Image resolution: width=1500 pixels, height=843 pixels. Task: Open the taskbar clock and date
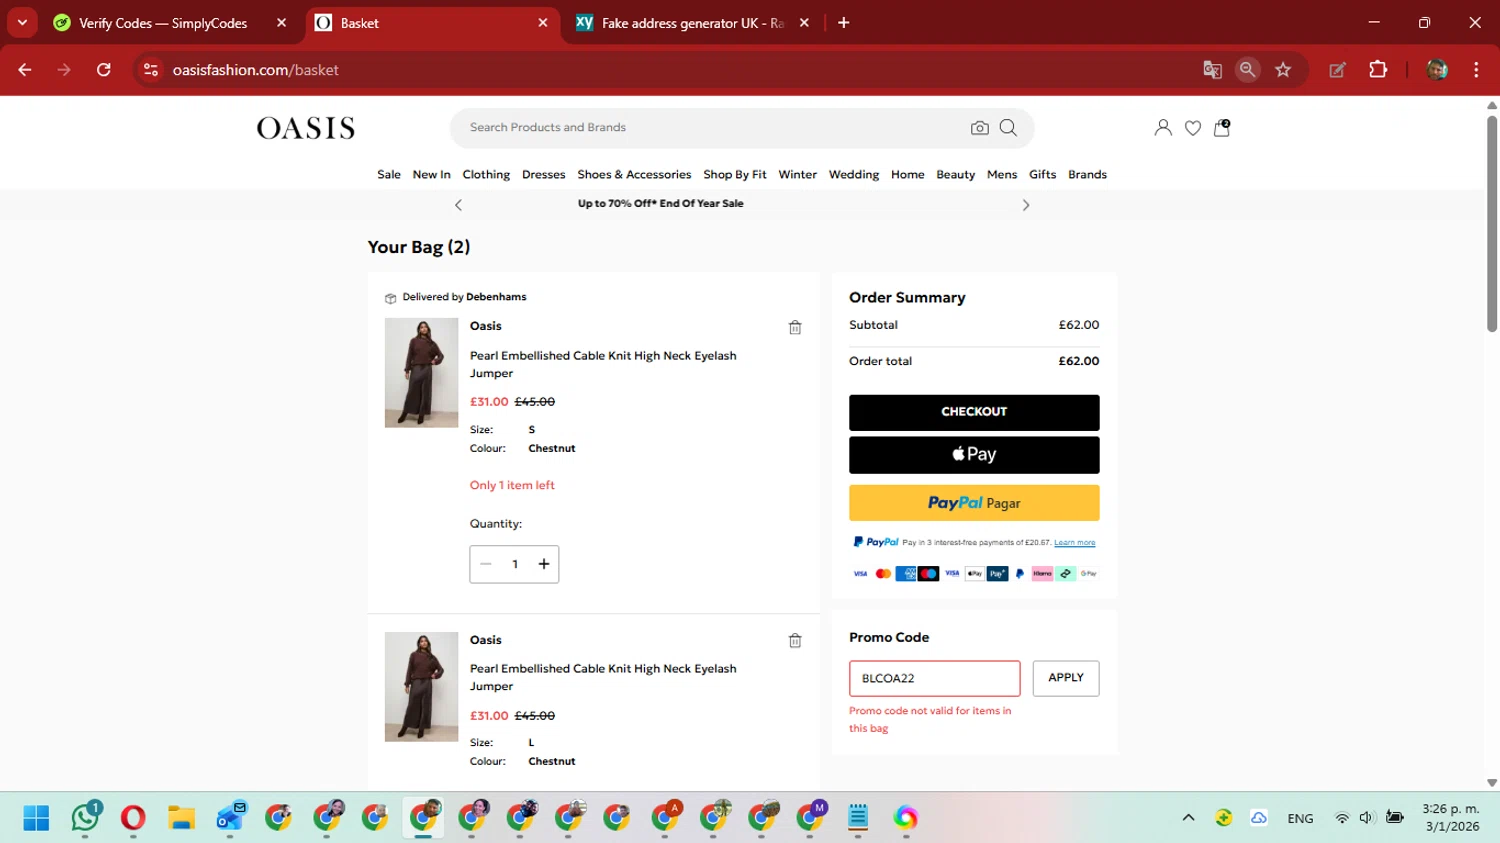[x=1451, y=818]
